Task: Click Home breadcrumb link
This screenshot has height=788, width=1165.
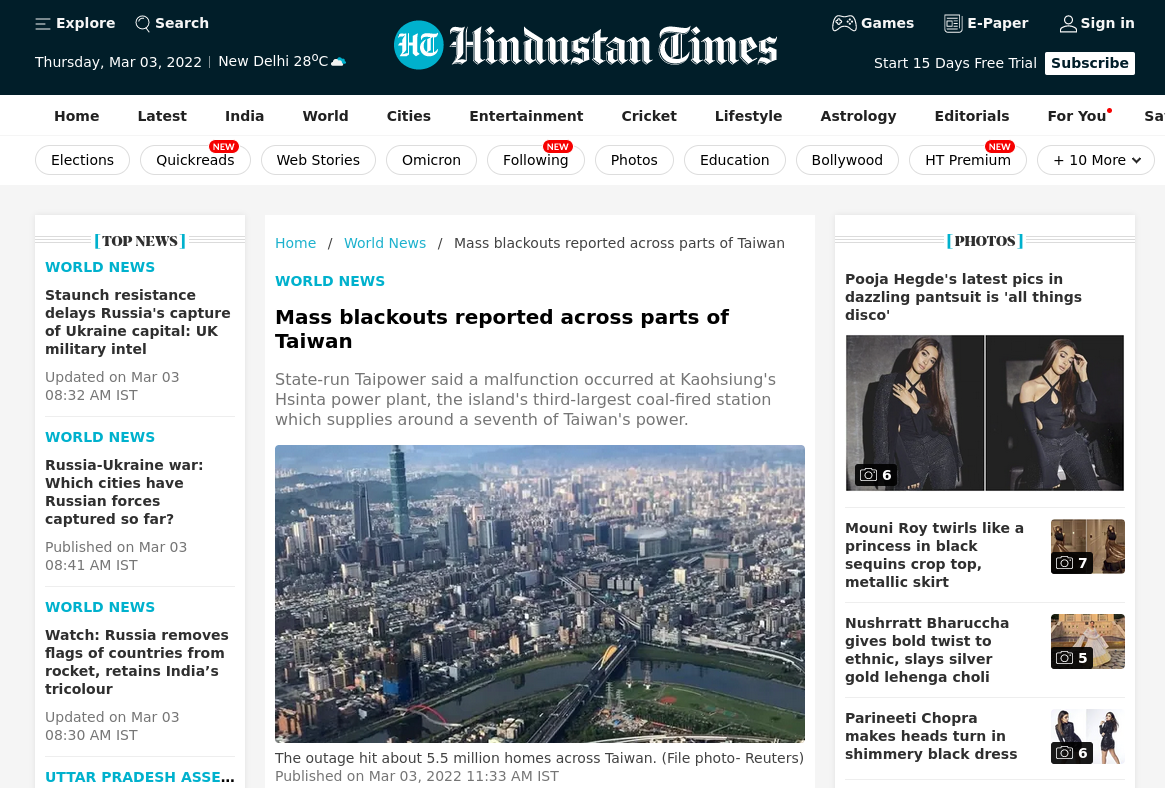Action: tap(296, 243)
